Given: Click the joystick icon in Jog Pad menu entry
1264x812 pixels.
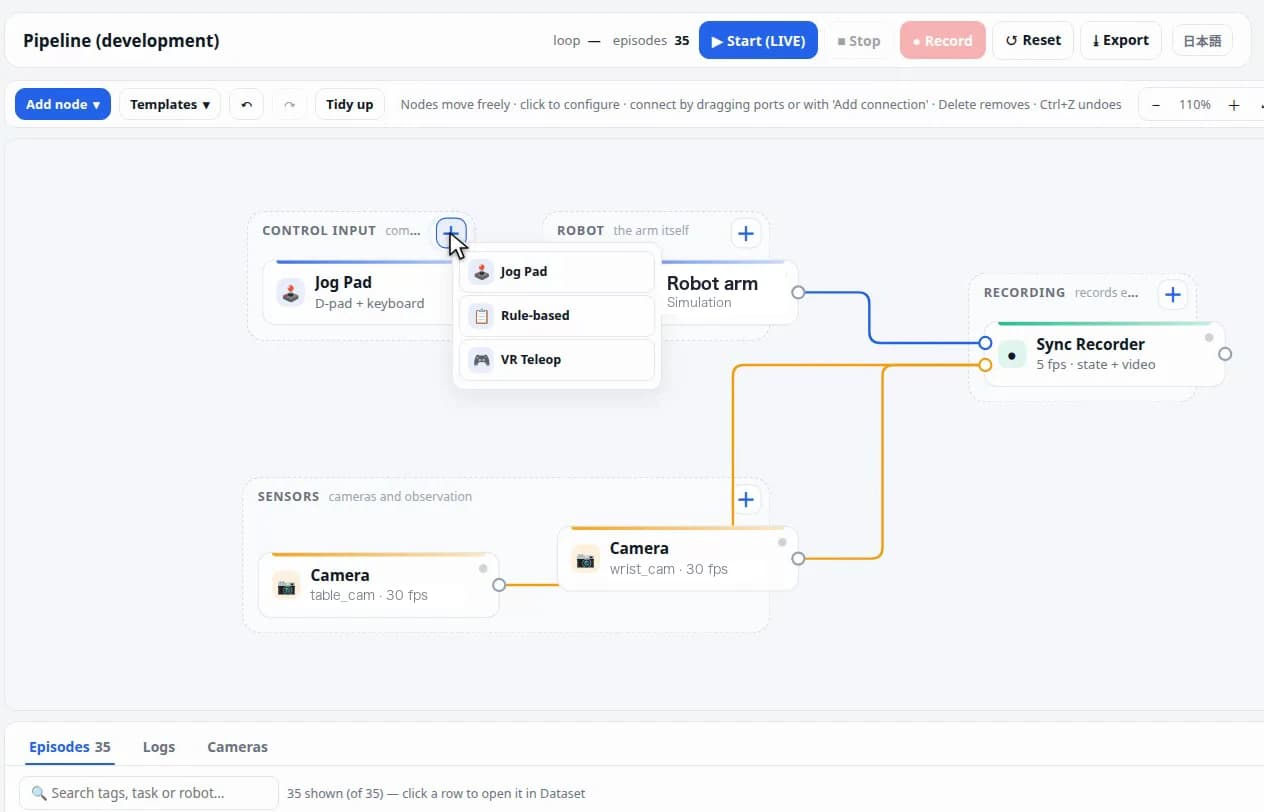Looking at the screenshot, I should click(x=482, y=272).
